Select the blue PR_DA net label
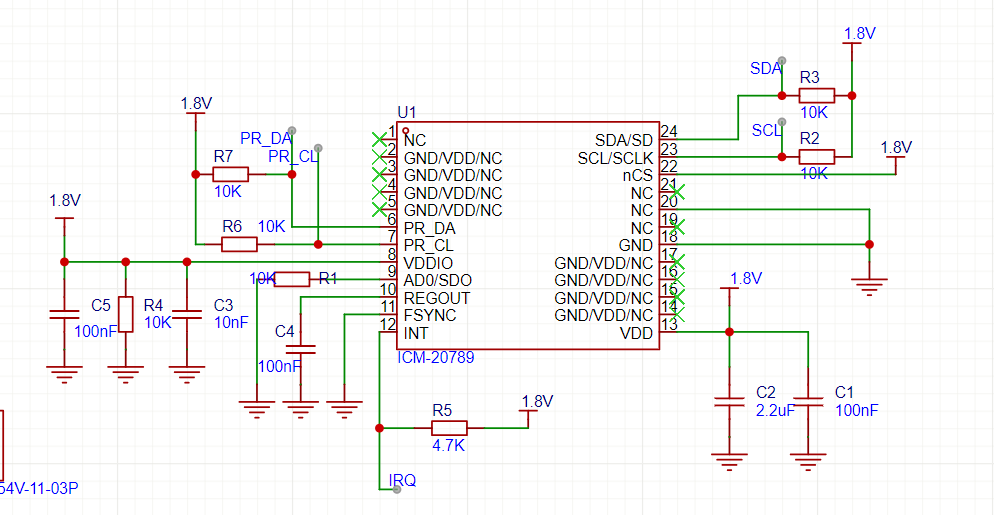 coord(266,138)
